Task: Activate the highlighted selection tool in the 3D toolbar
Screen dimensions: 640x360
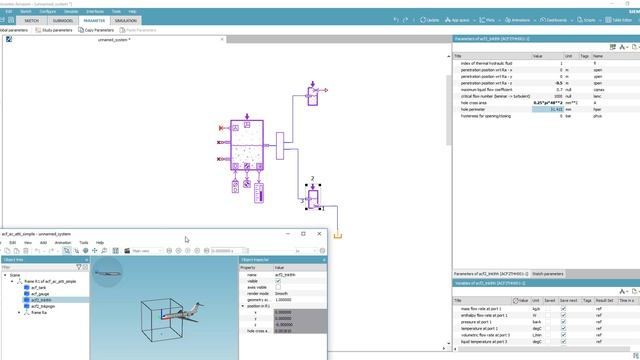Action: pos(67,251)
